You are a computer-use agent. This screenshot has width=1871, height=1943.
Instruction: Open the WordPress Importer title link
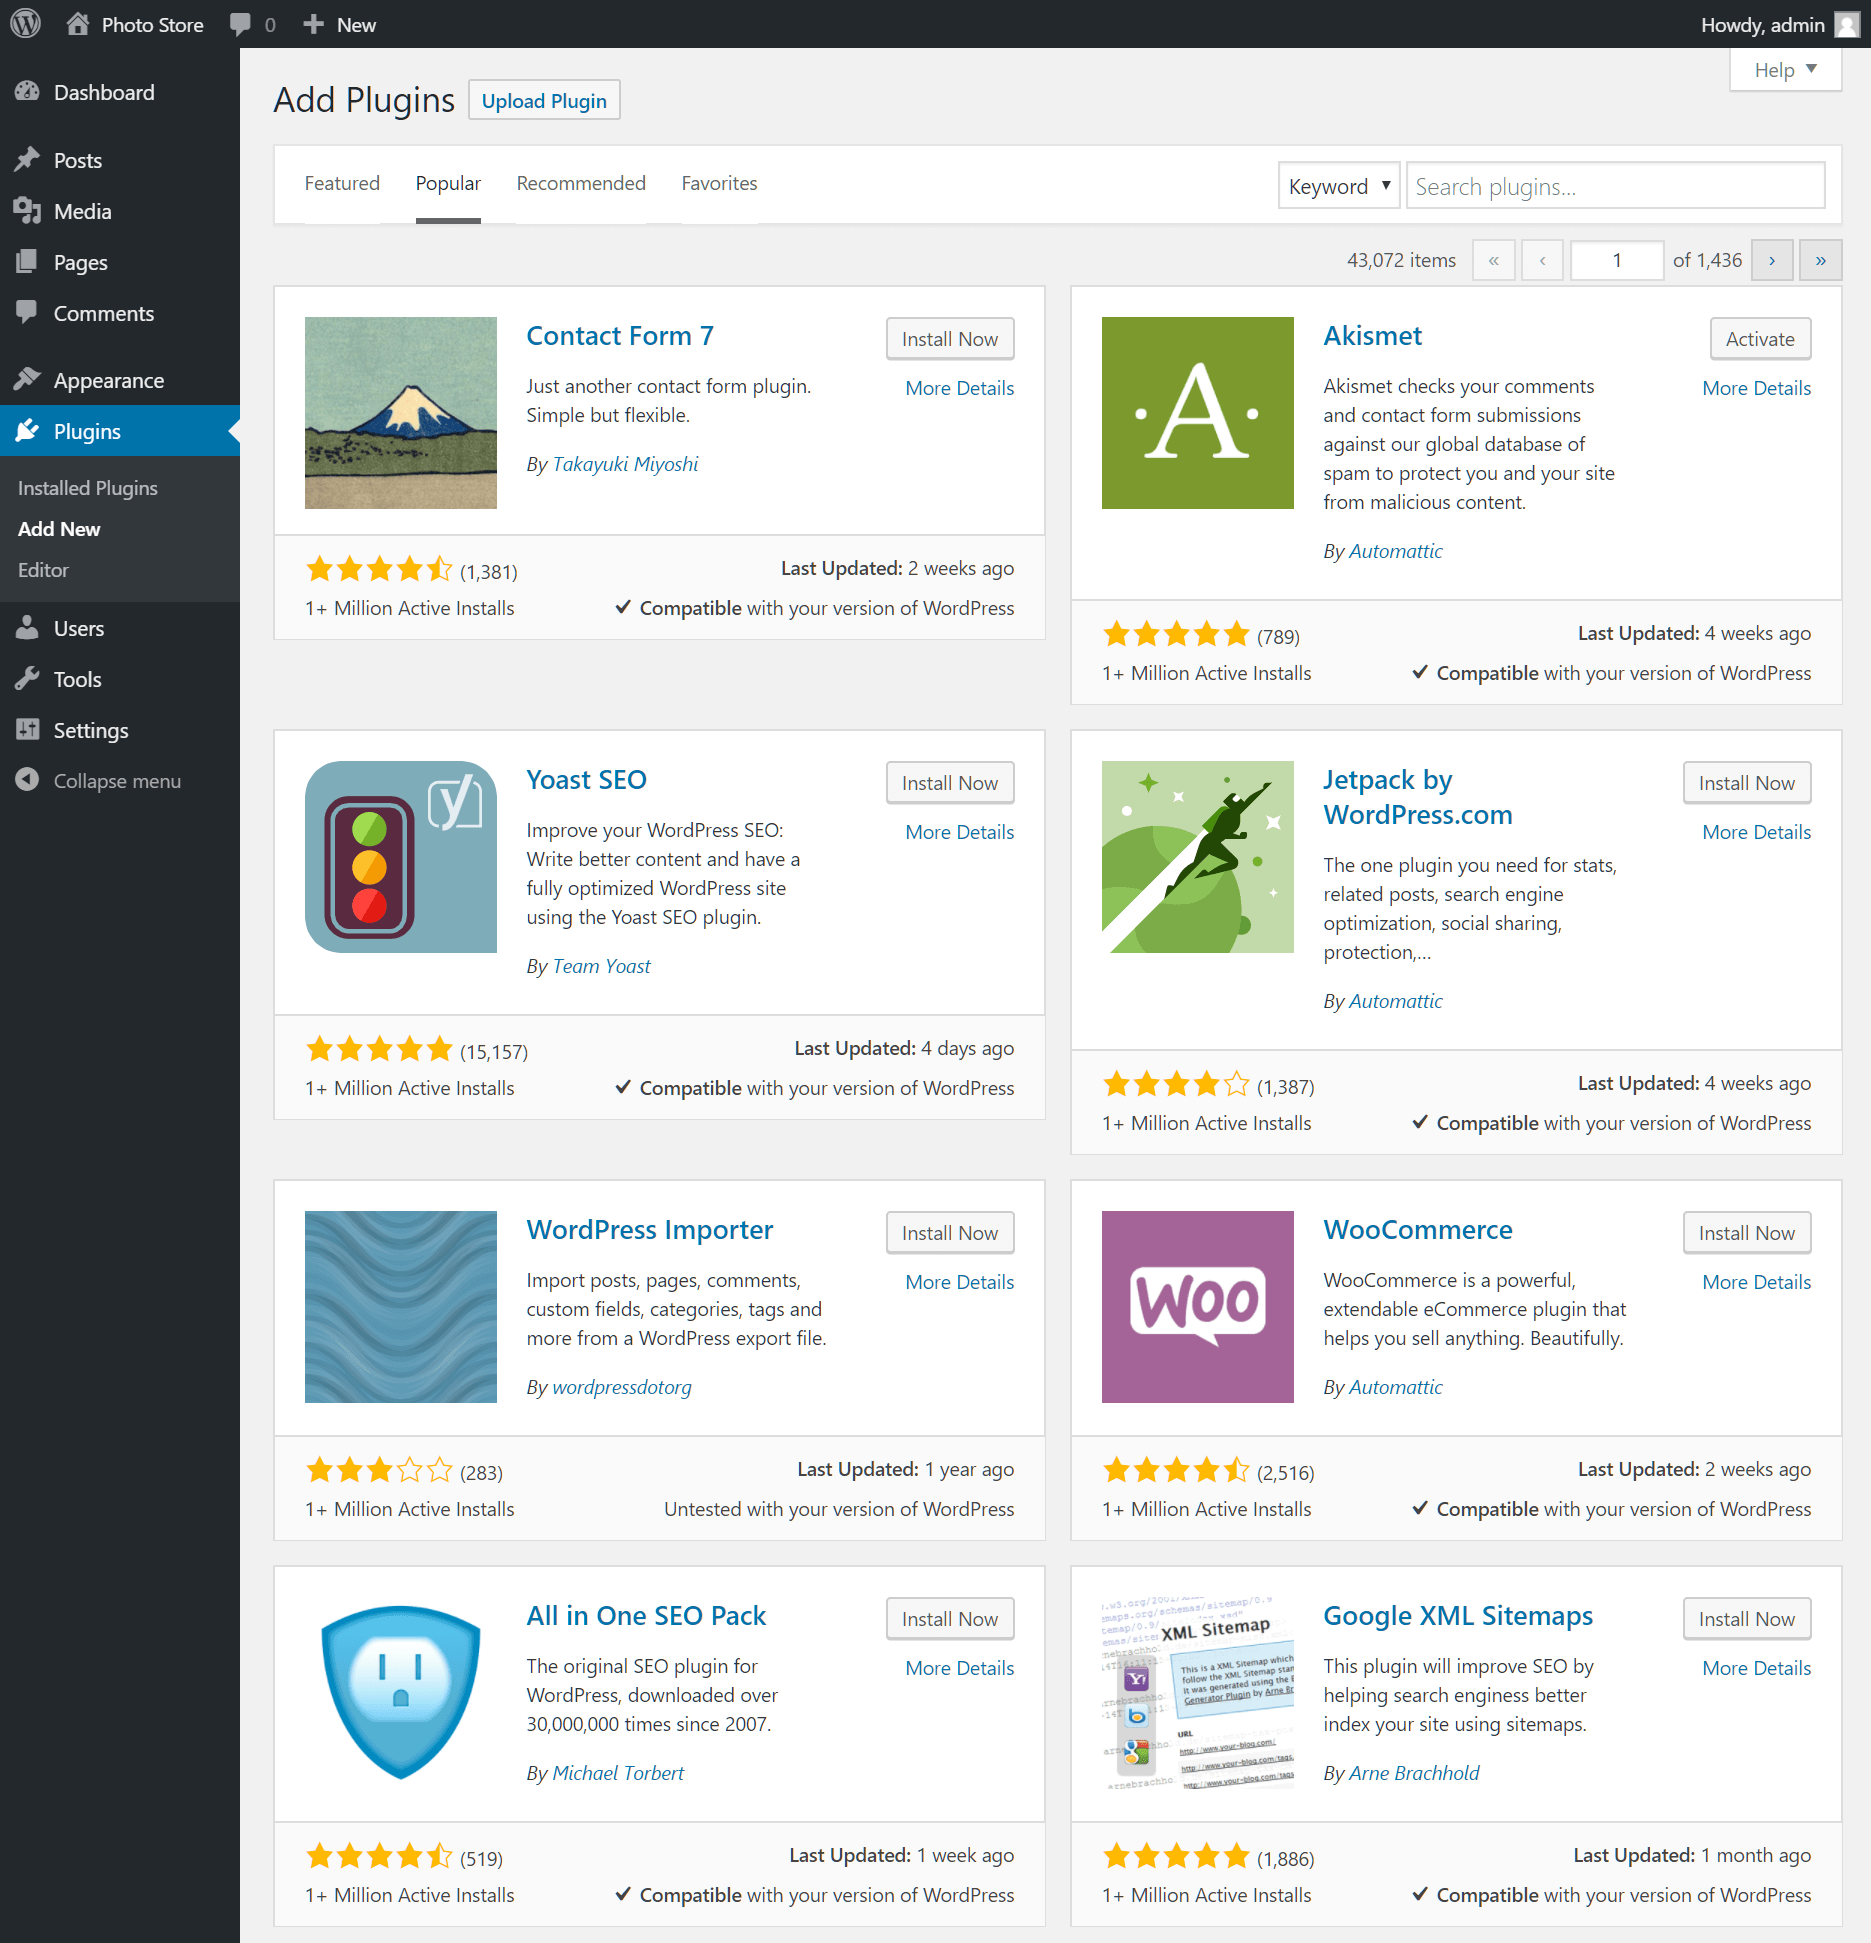point(650,1230)
